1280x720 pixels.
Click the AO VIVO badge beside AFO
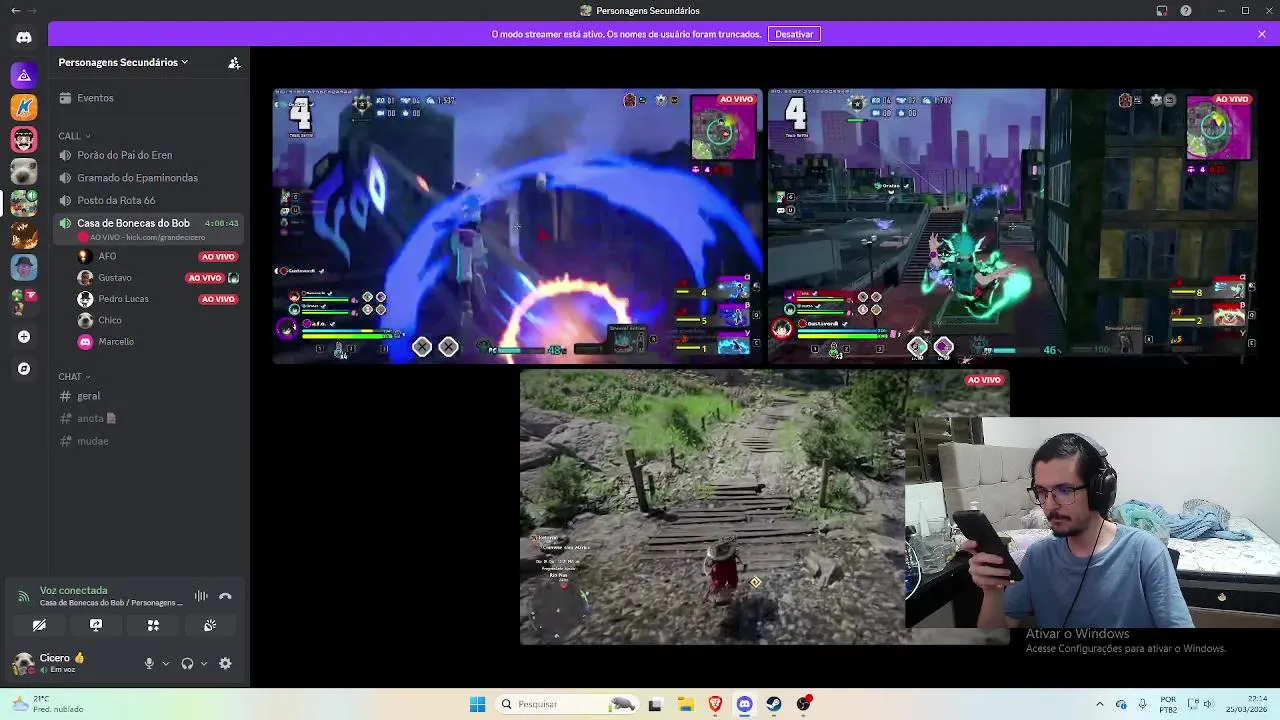(x=218, y=257)
